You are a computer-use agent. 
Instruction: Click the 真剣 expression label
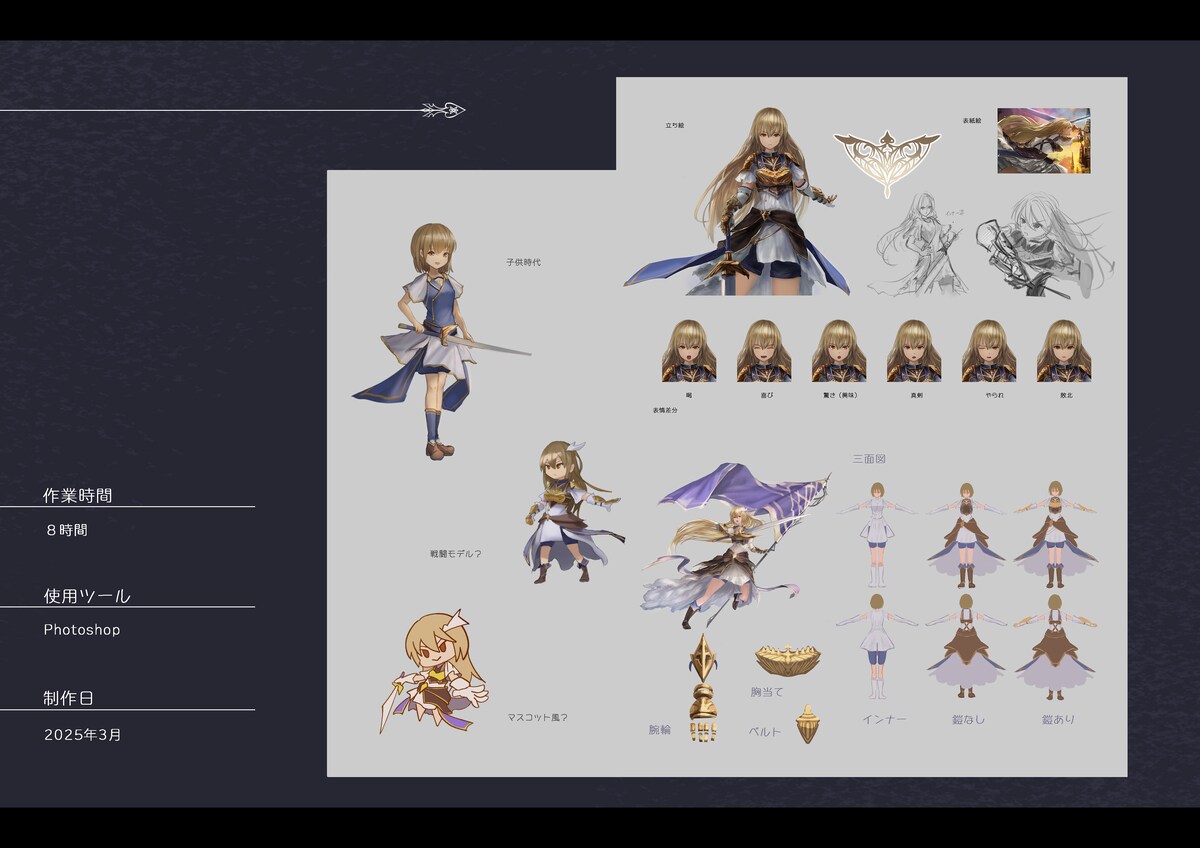pyautogui.click(x=916, y=395)
